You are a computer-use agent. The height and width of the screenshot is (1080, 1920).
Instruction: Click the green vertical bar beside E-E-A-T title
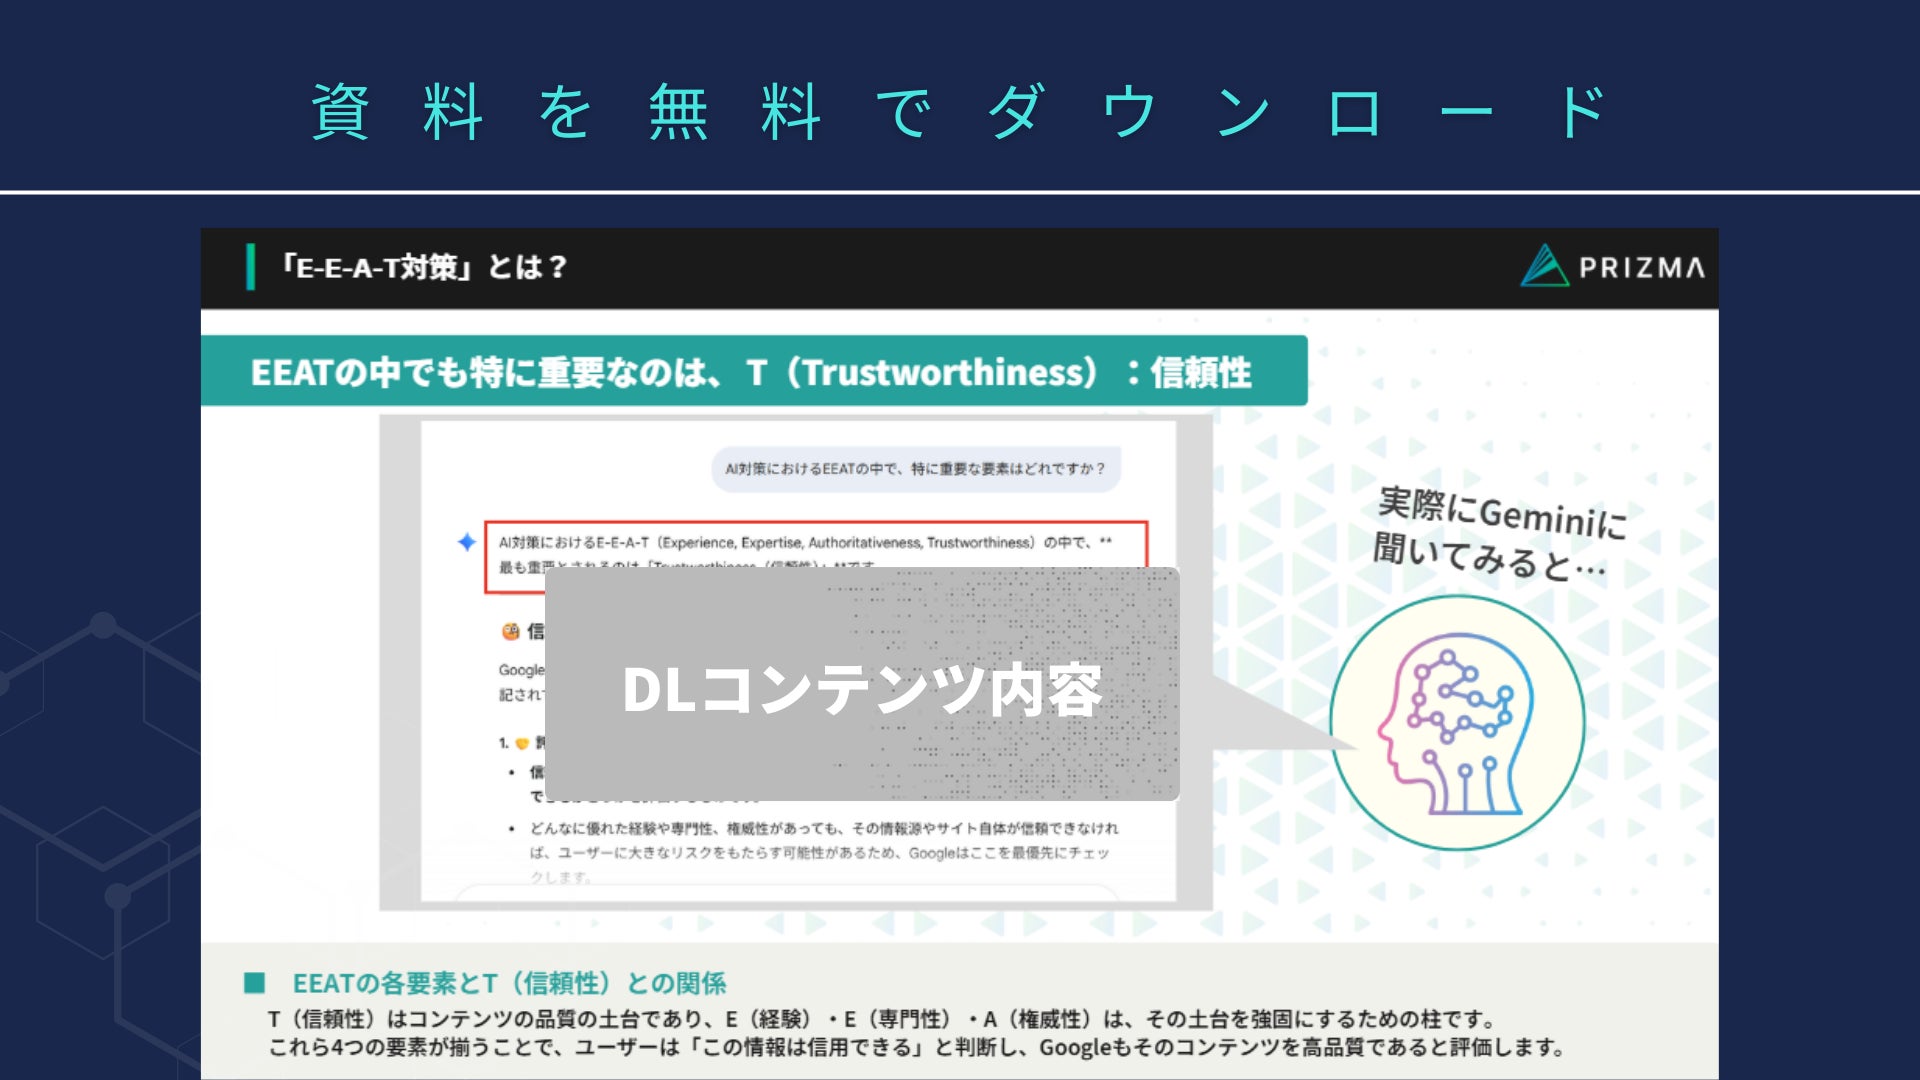click(x=250, y=267)
